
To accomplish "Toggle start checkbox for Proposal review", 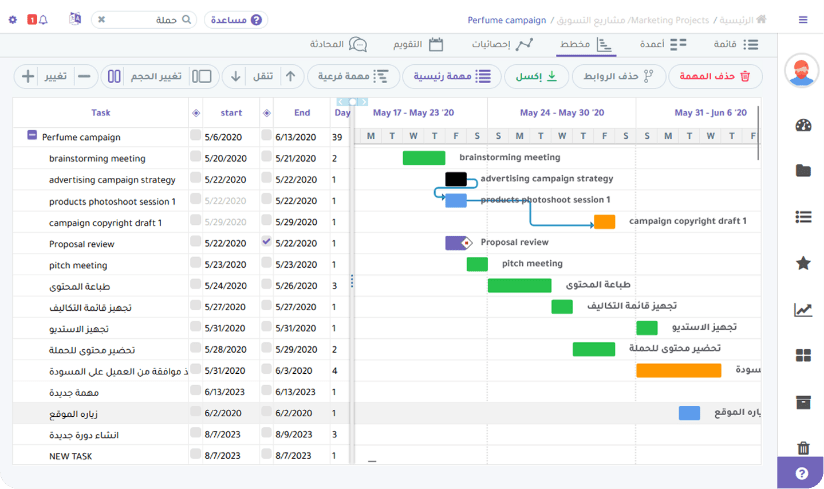I will click(195, 241).
